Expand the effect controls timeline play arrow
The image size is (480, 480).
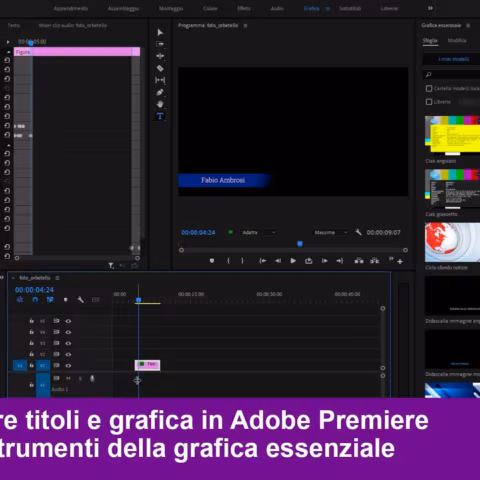pos(8,42)
